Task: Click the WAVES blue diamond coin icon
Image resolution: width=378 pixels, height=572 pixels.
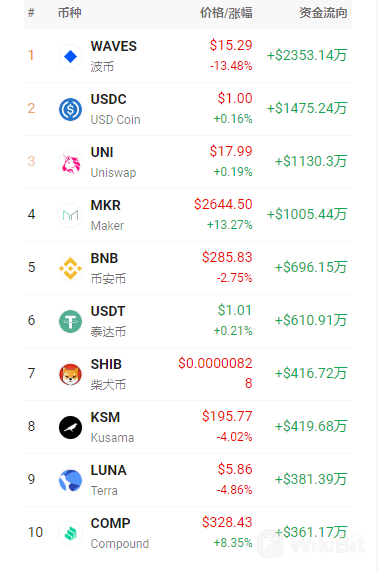Action: tap(70, 57)
